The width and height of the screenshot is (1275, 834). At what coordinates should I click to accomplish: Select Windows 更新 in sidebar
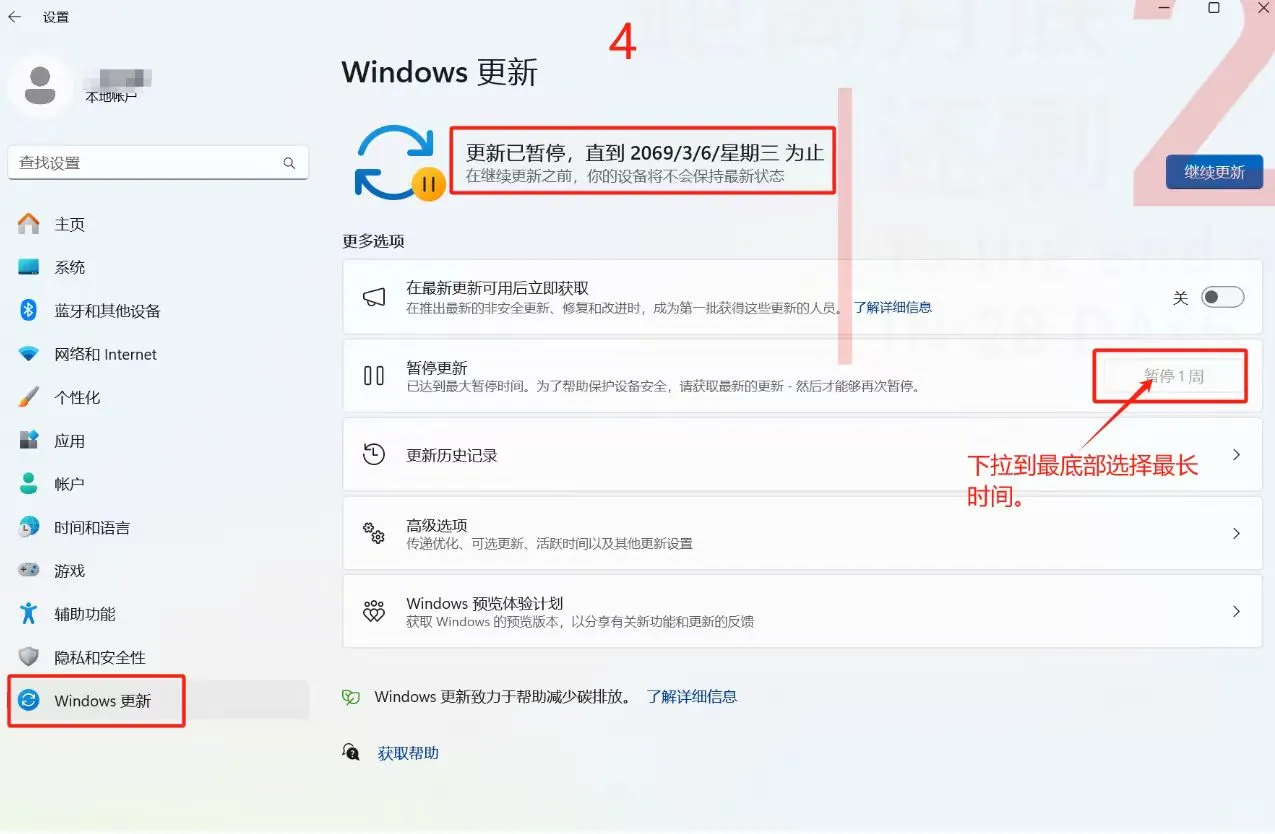point(158,700)
